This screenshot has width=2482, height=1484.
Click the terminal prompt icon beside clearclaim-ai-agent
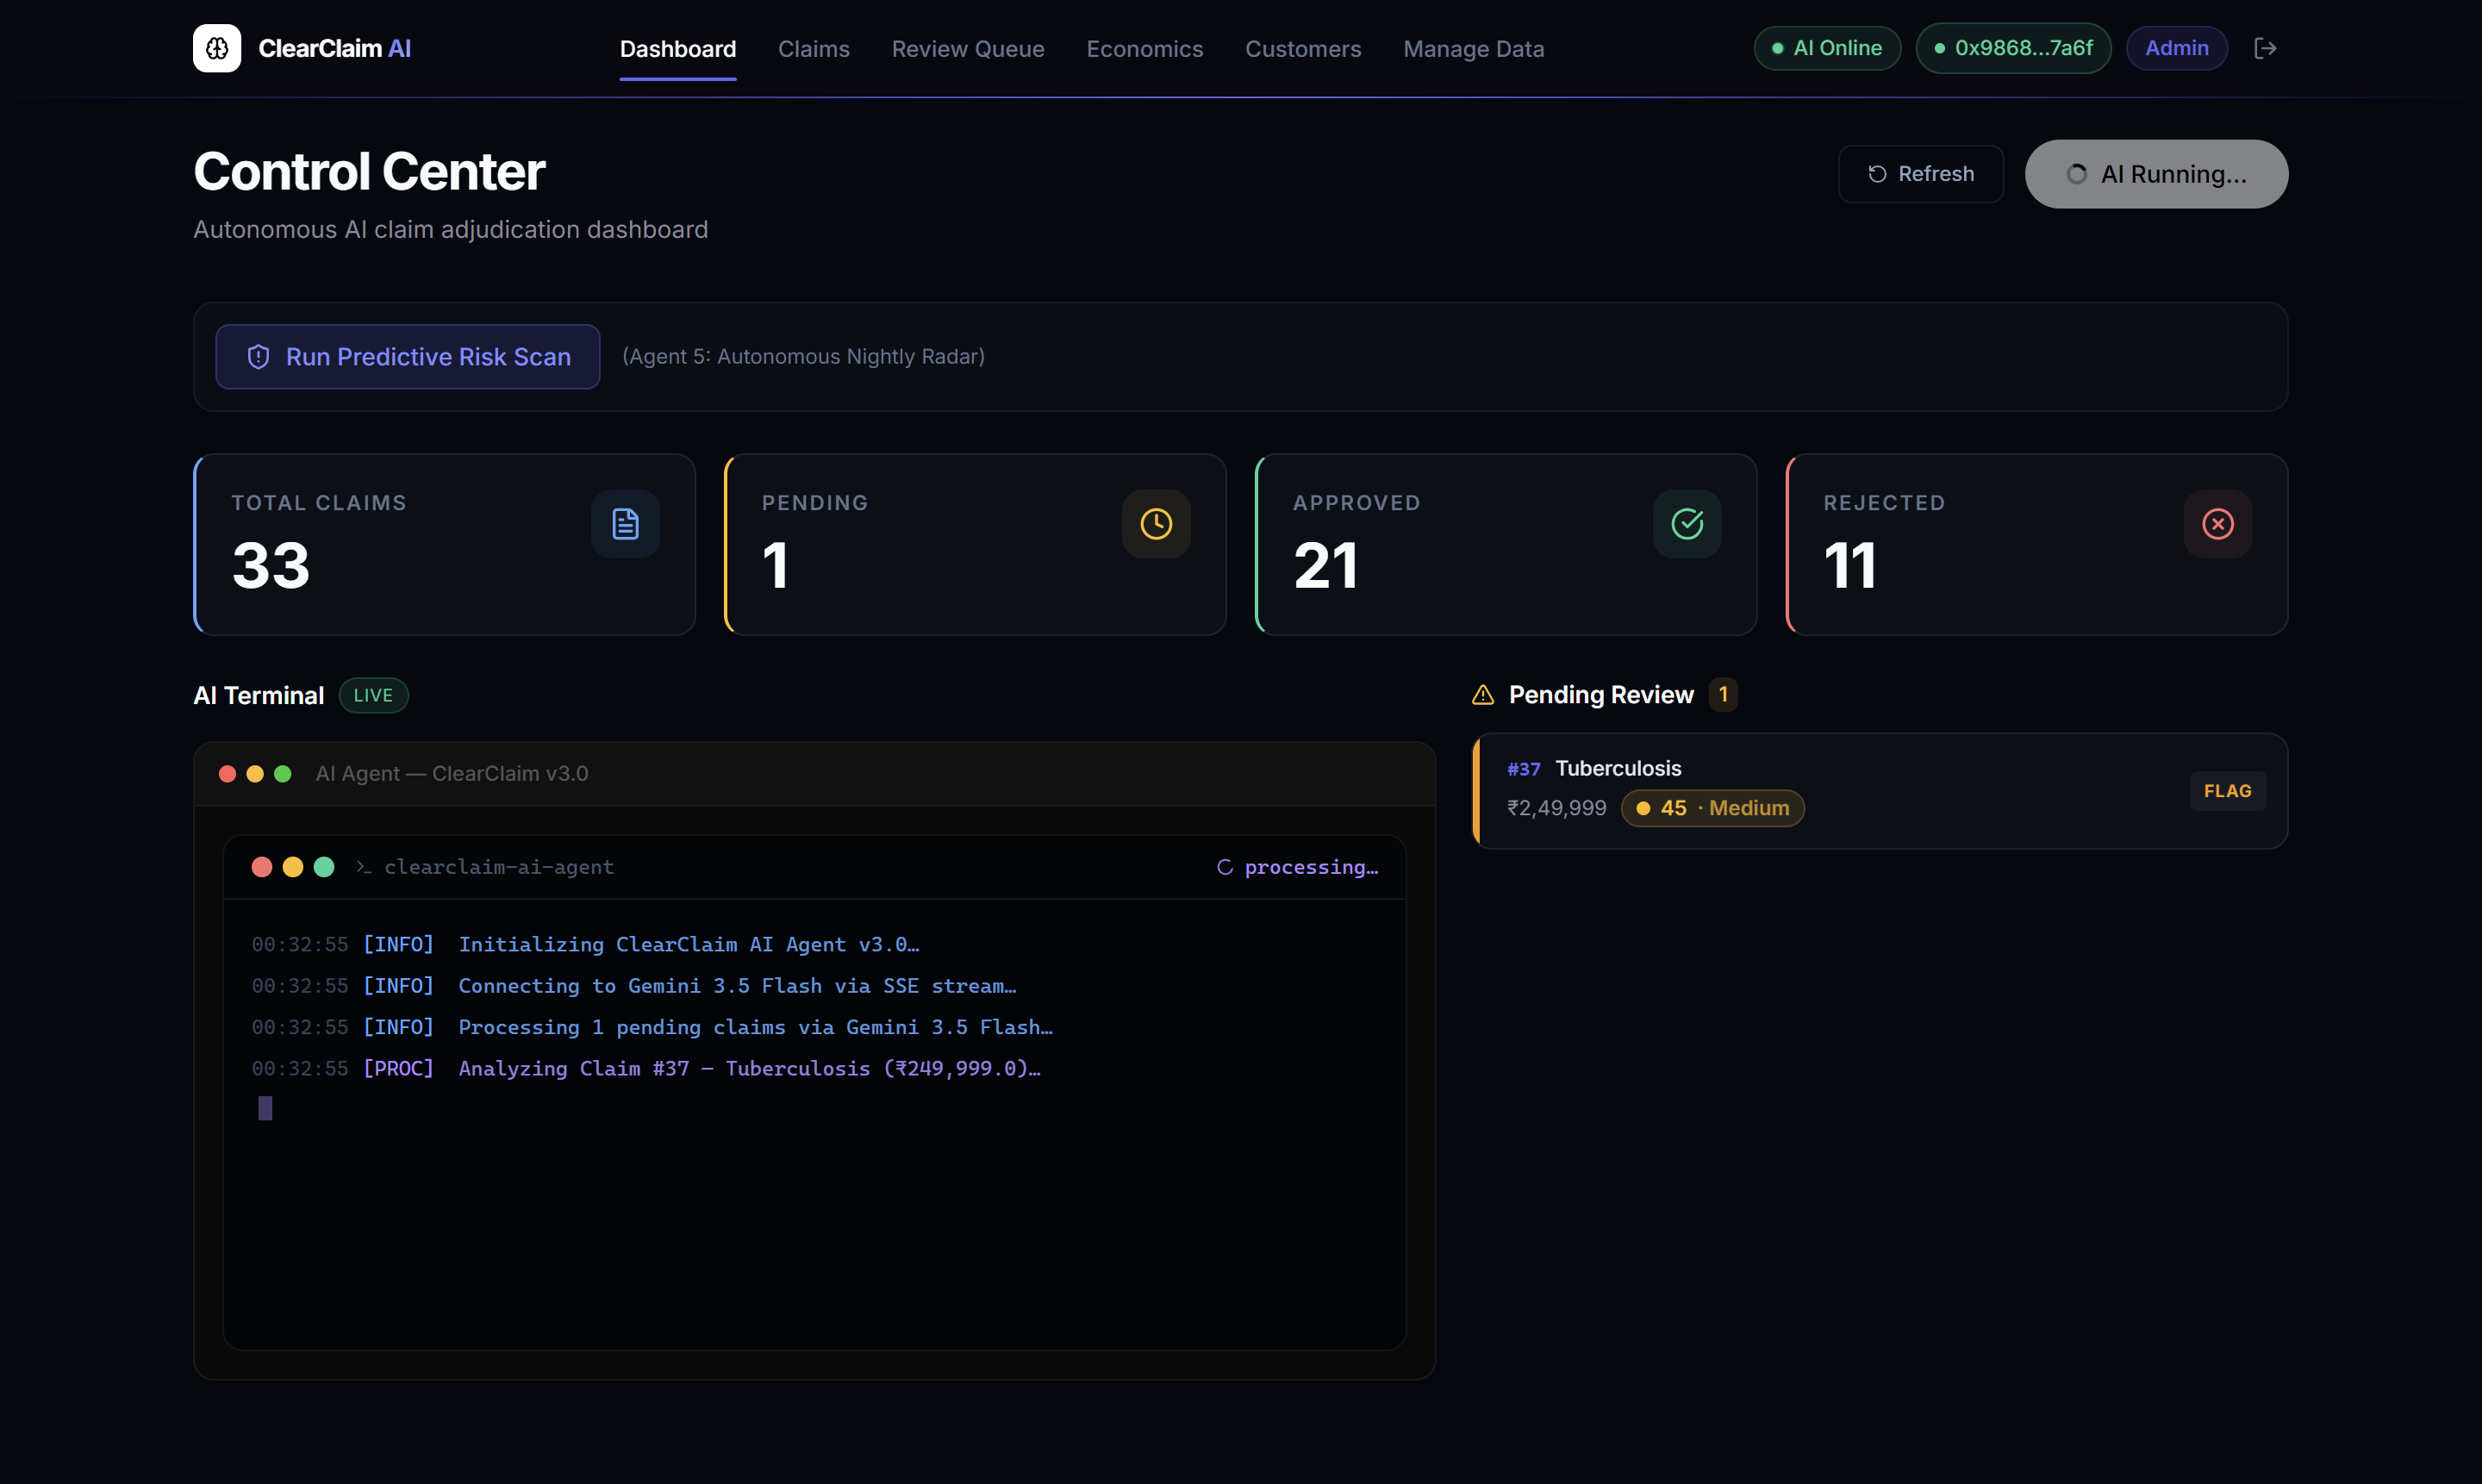[x=364, y=867]
